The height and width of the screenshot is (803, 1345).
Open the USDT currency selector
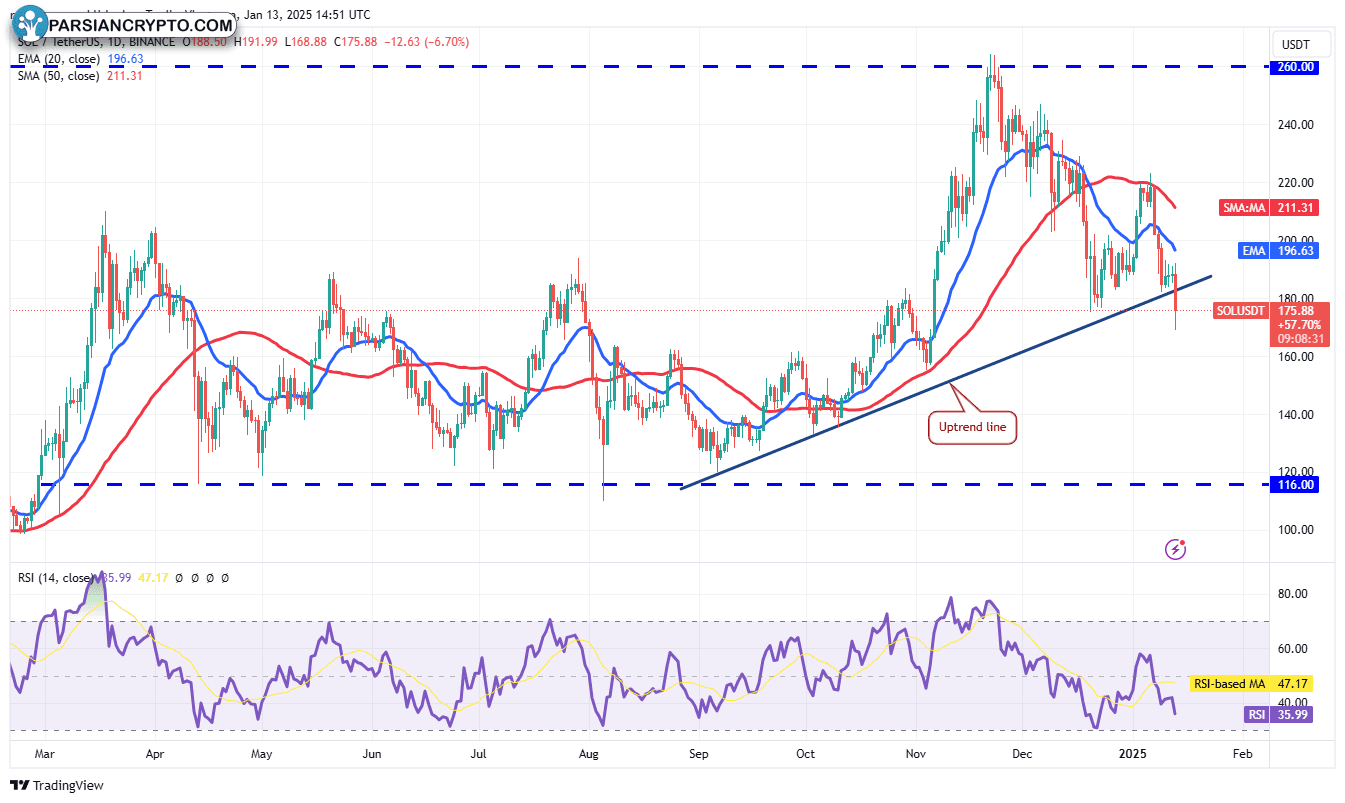point(1302,45)
